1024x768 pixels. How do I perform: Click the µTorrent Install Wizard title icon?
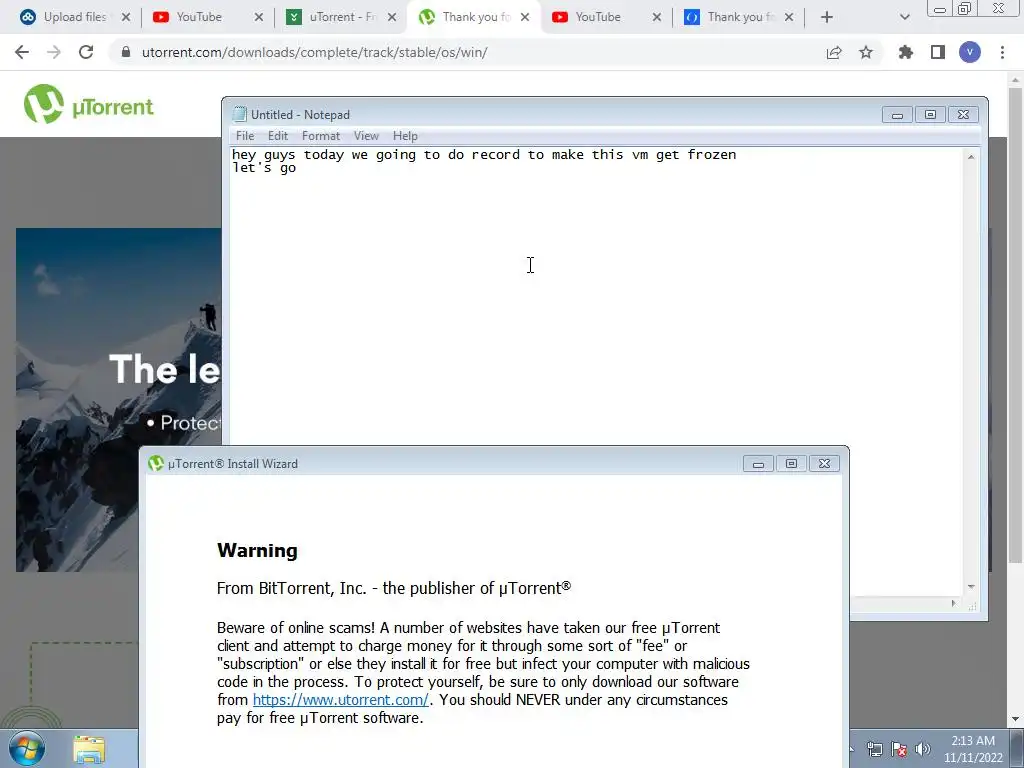[x=155, y=464]
